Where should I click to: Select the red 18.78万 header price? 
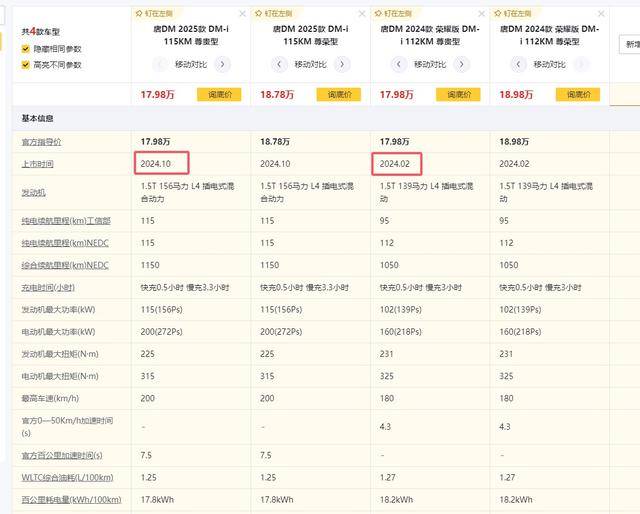point(277,95)
